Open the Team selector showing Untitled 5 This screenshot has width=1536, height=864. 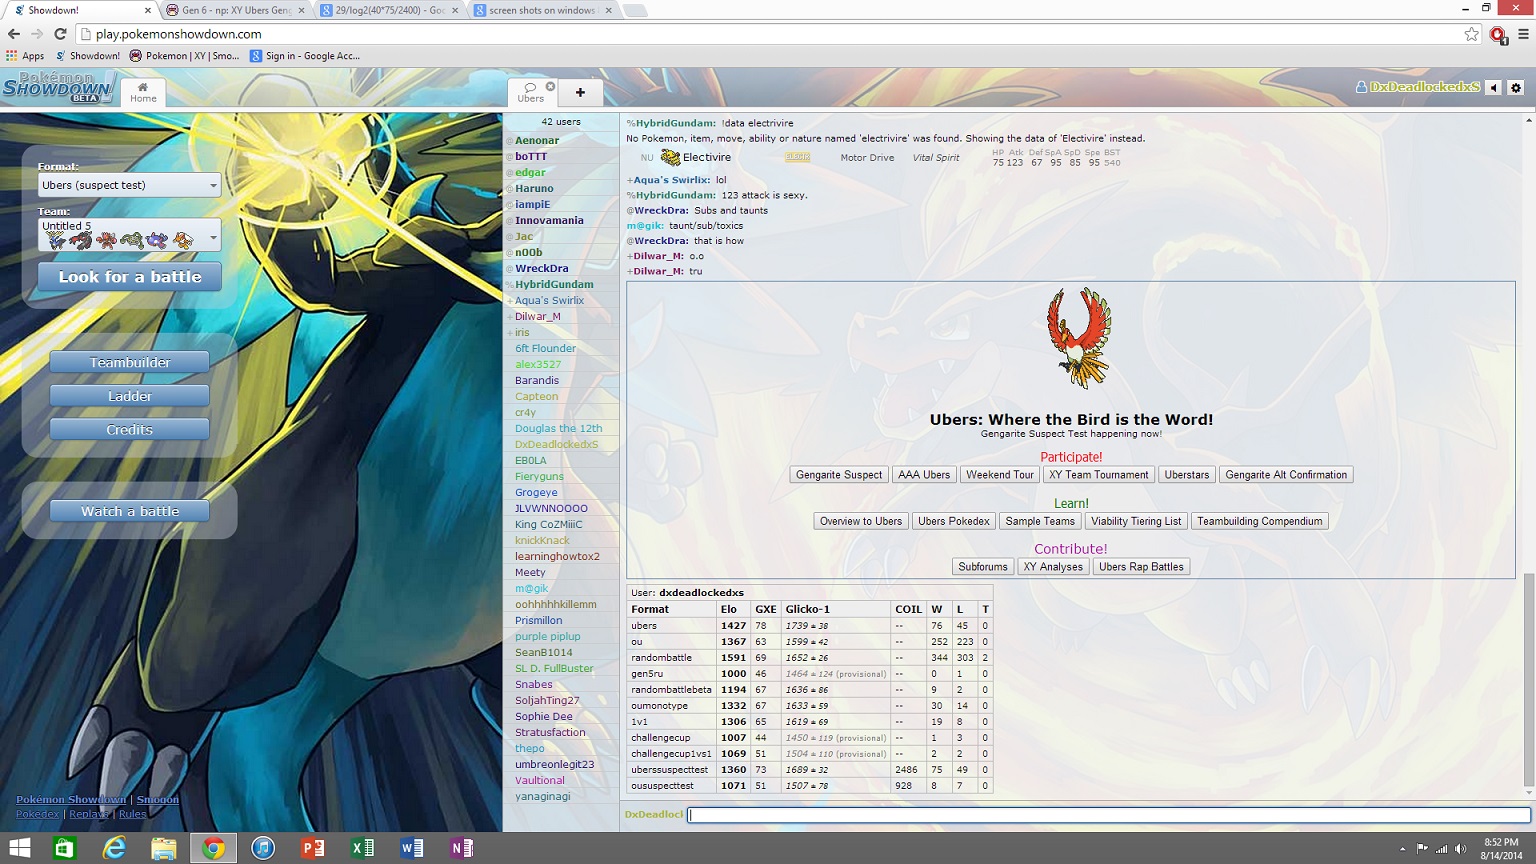(129, 235)
